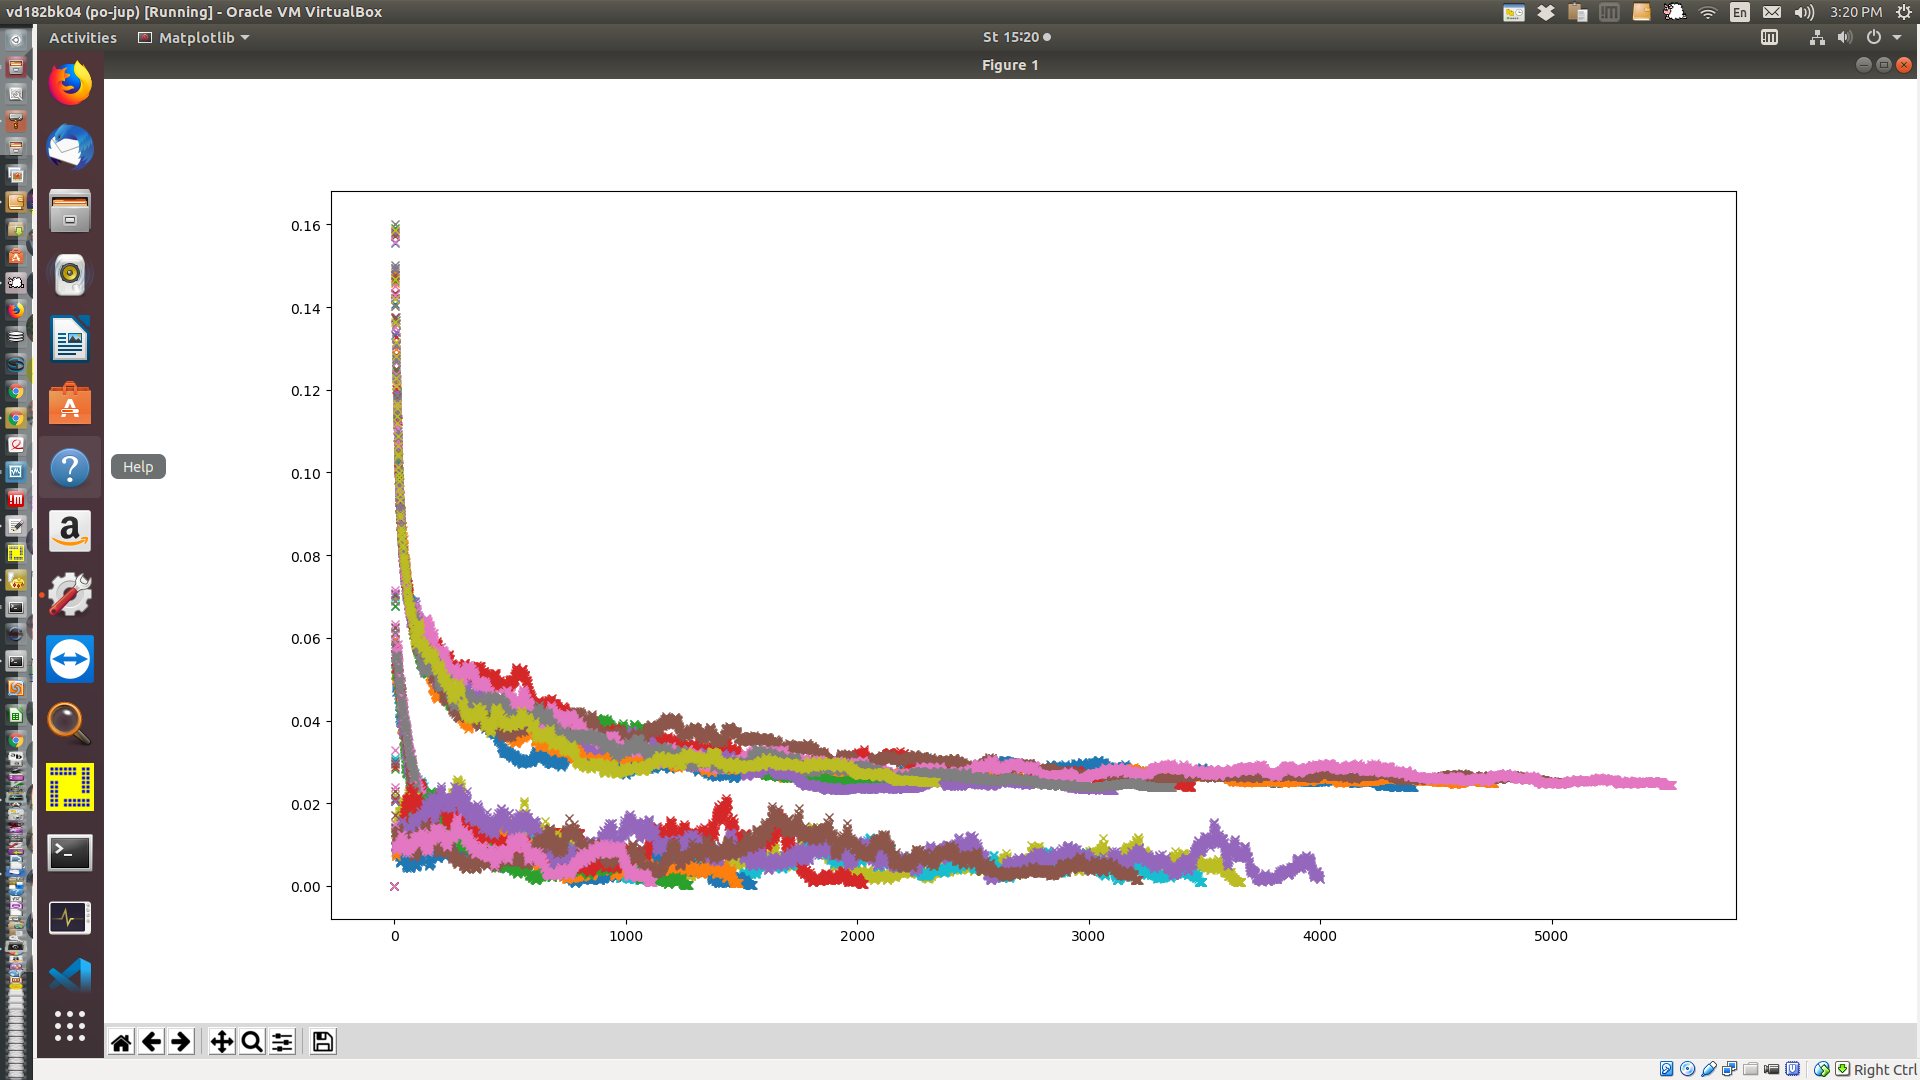Go back to the previous plot view
The height and width of the screenshot is (1080, 1920).
click(x=151, y=1042)
